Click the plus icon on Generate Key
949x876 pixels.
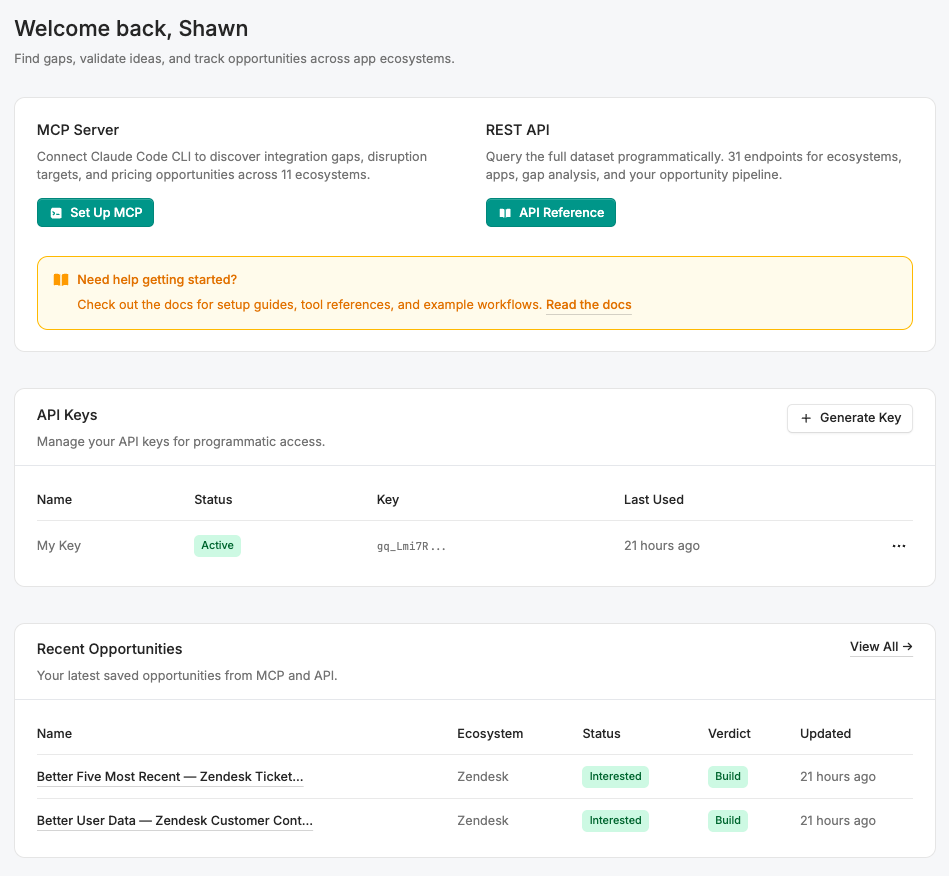(806, 418)
